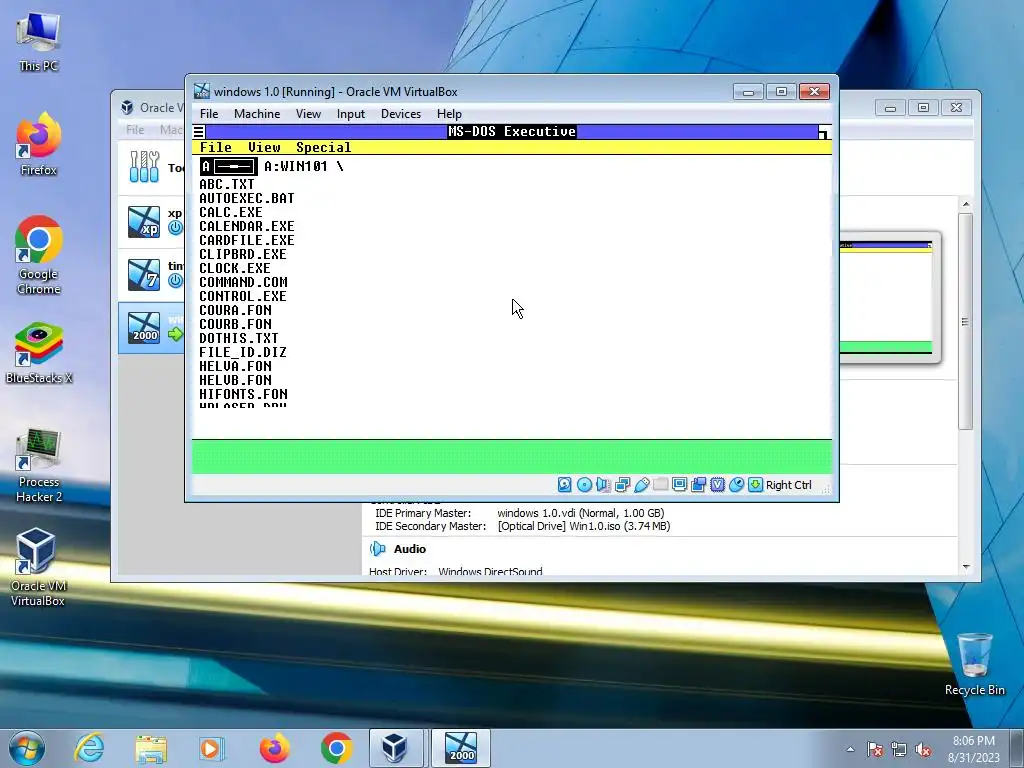Select CARDFILE.EXE in file list

point(247,240)
